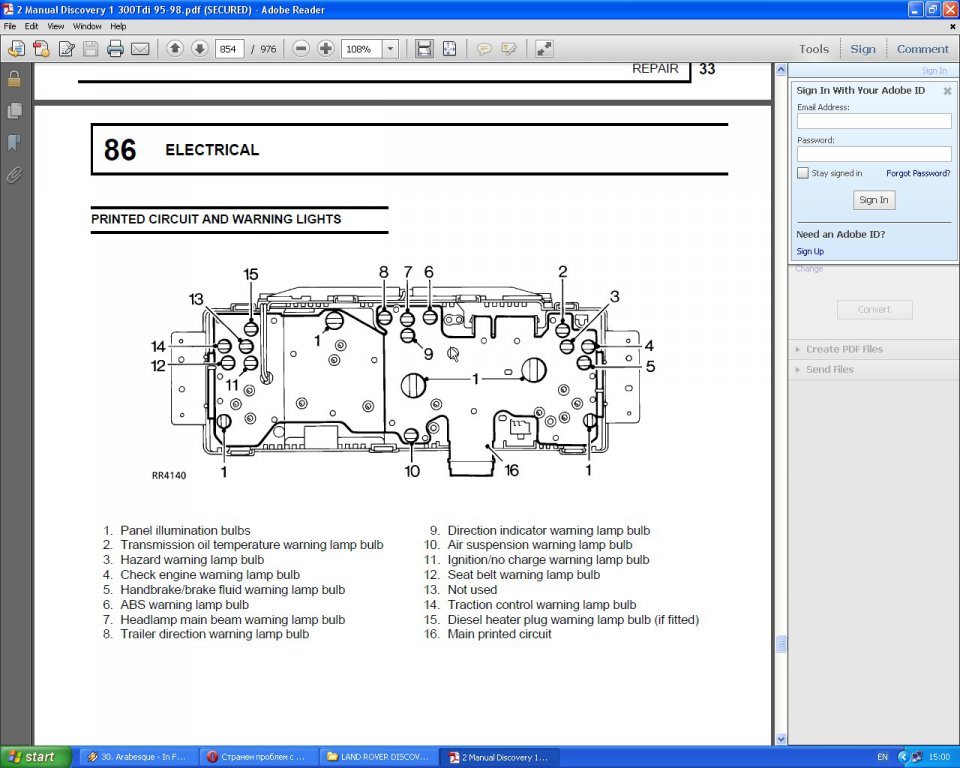Toggle the Stay signed in checkbox
Screen dimensions: 960x768
click(x=803, y=173)
